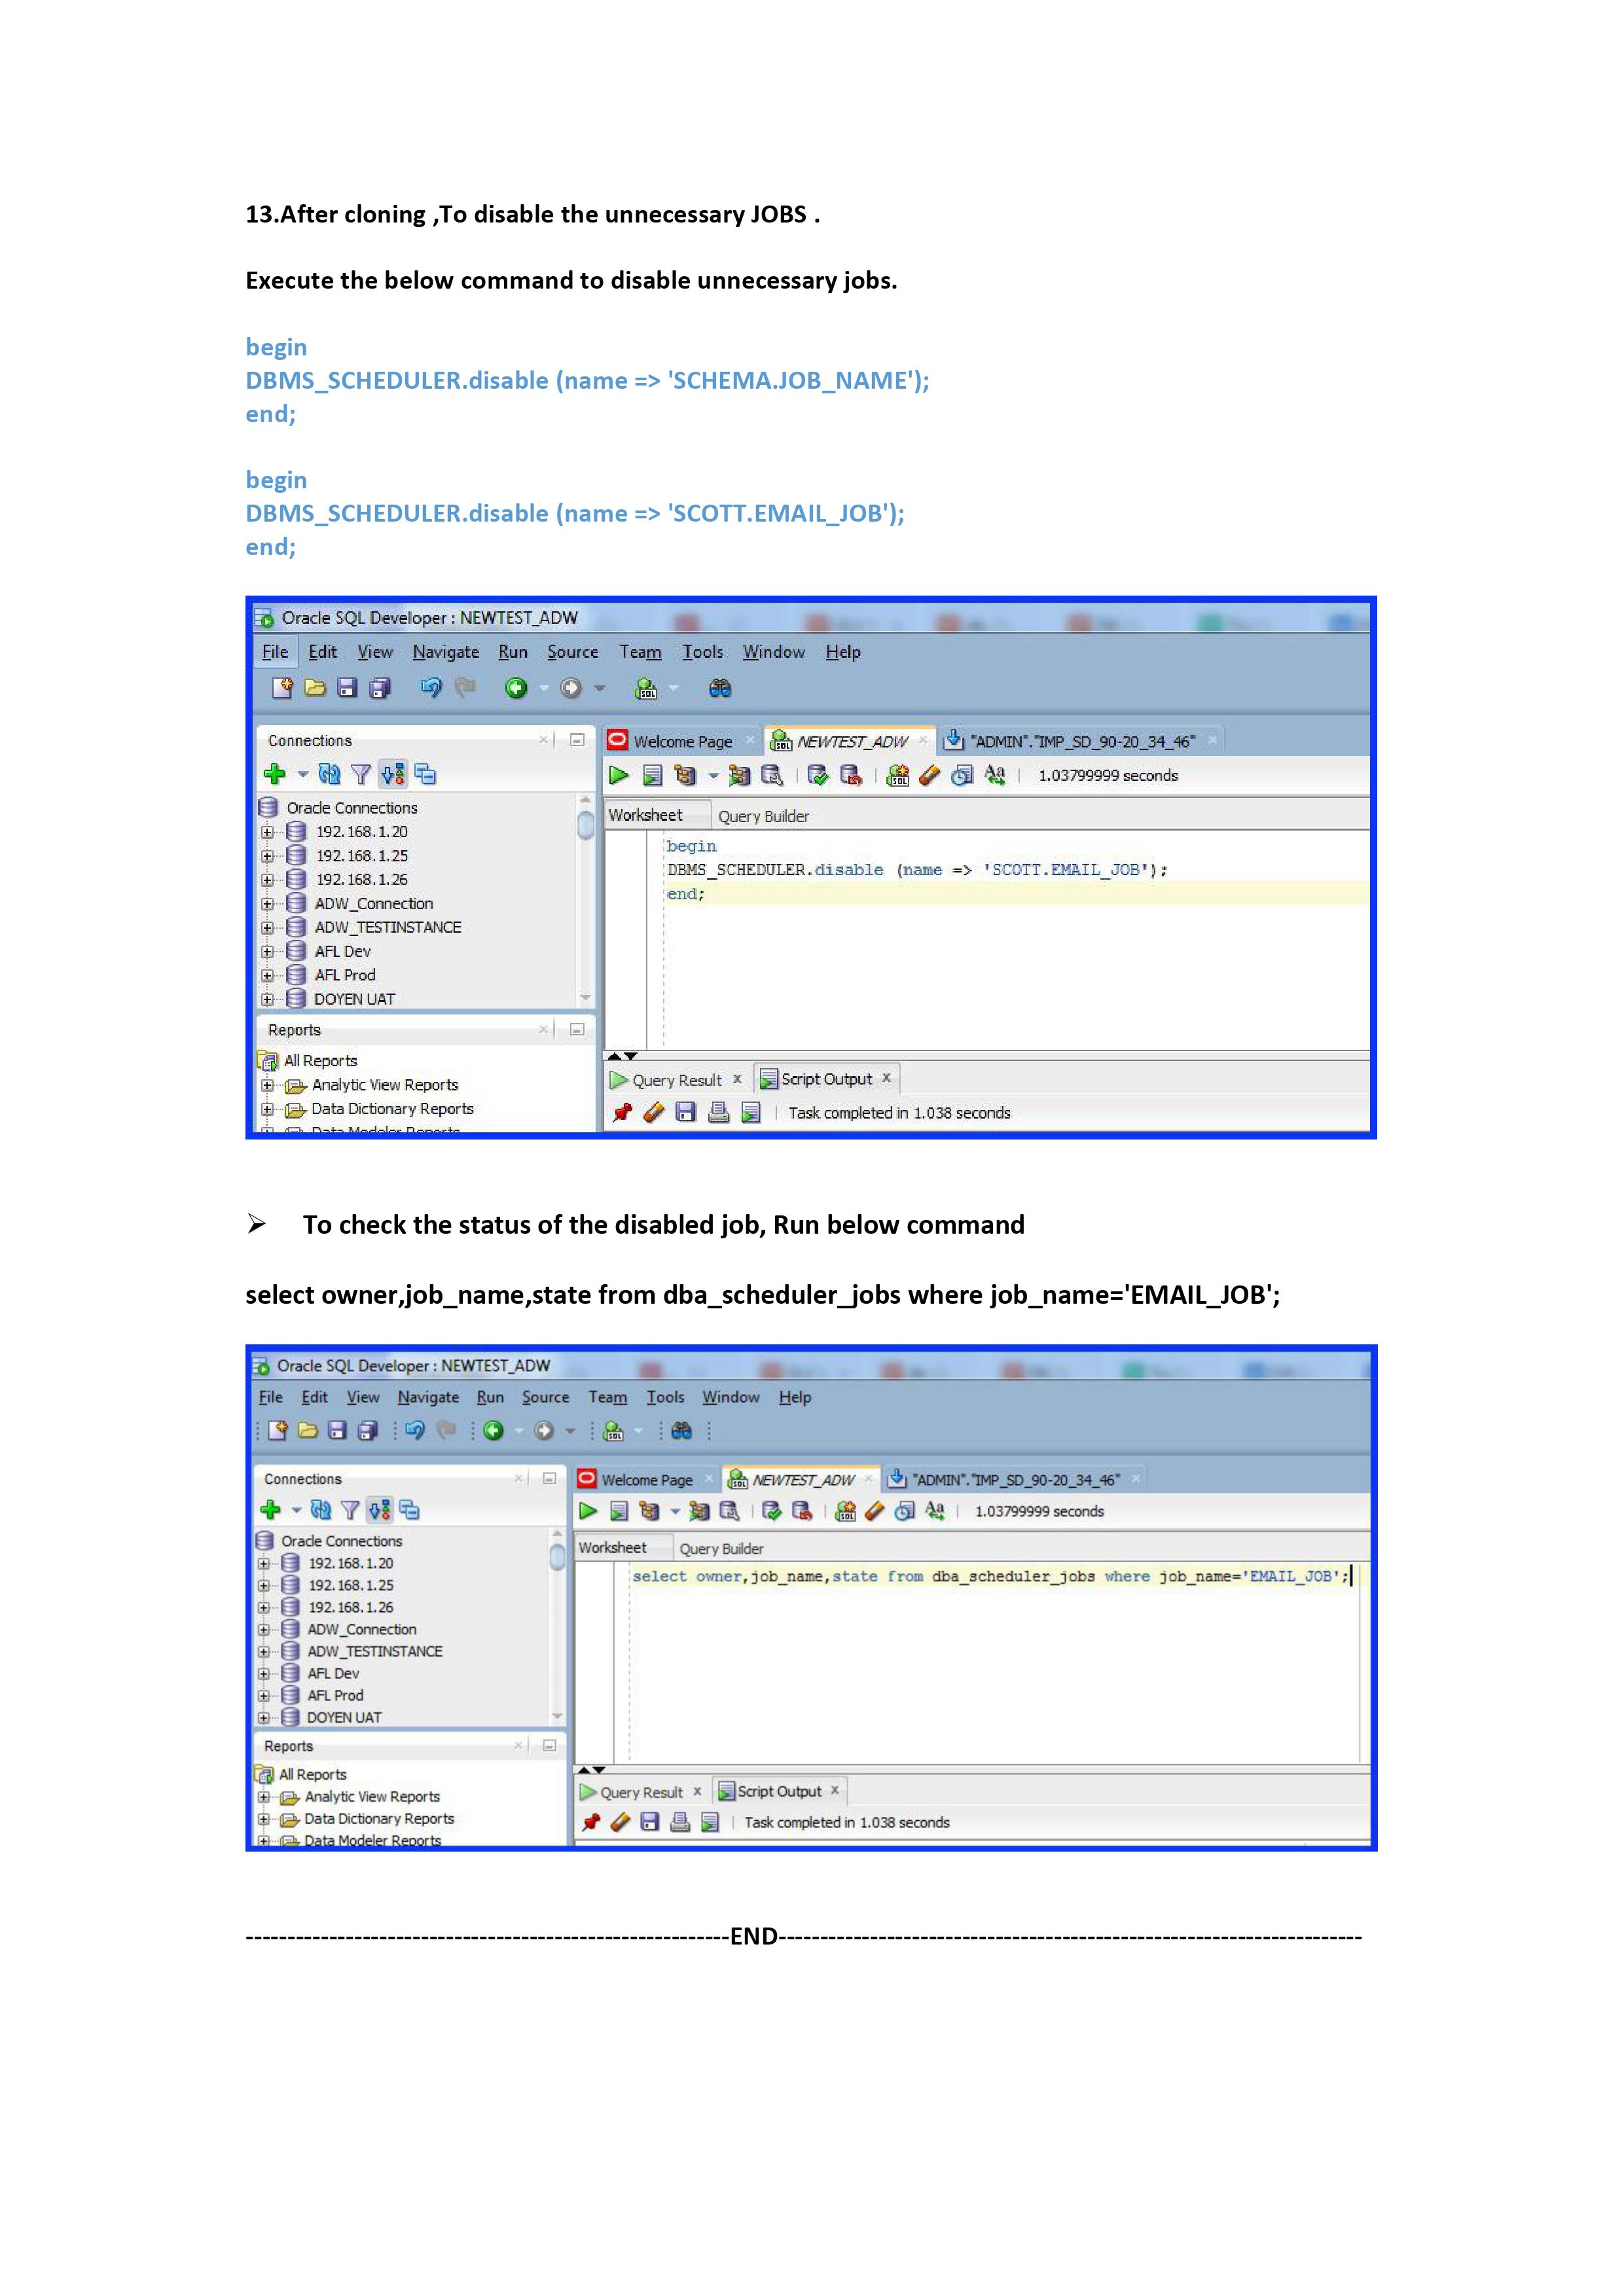
Task: Expand 192.168.1.20 node in disable-job screenshot
Action: click(x=267, y=832)
